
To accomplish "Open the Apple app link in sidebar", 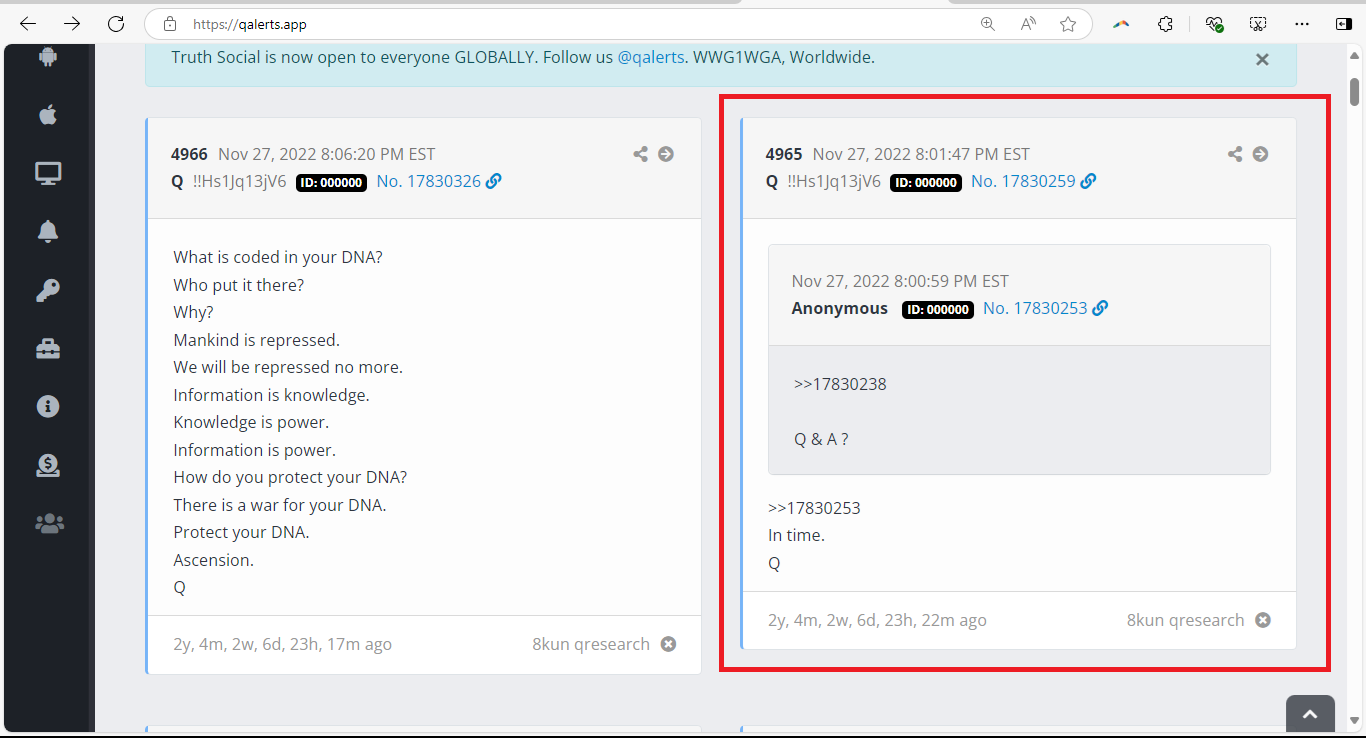I will [48, 115].
